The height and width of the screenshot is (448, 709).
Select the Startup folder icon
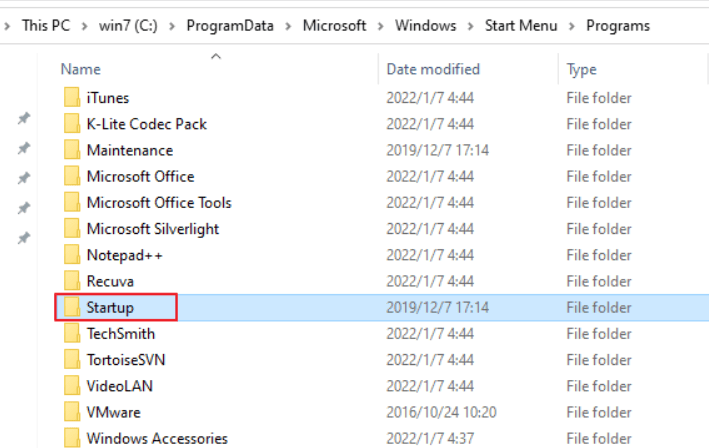72,307
